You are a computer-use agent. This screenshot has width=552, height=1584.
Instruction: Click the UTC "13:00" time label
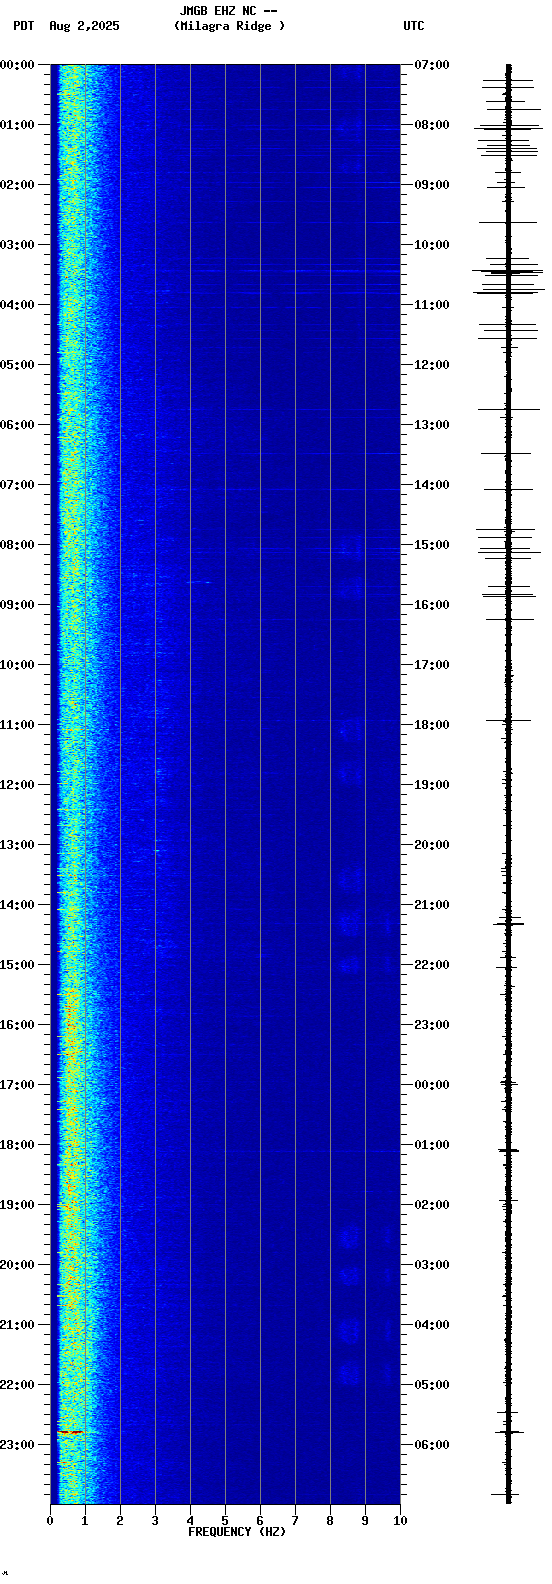click(432, 425)
